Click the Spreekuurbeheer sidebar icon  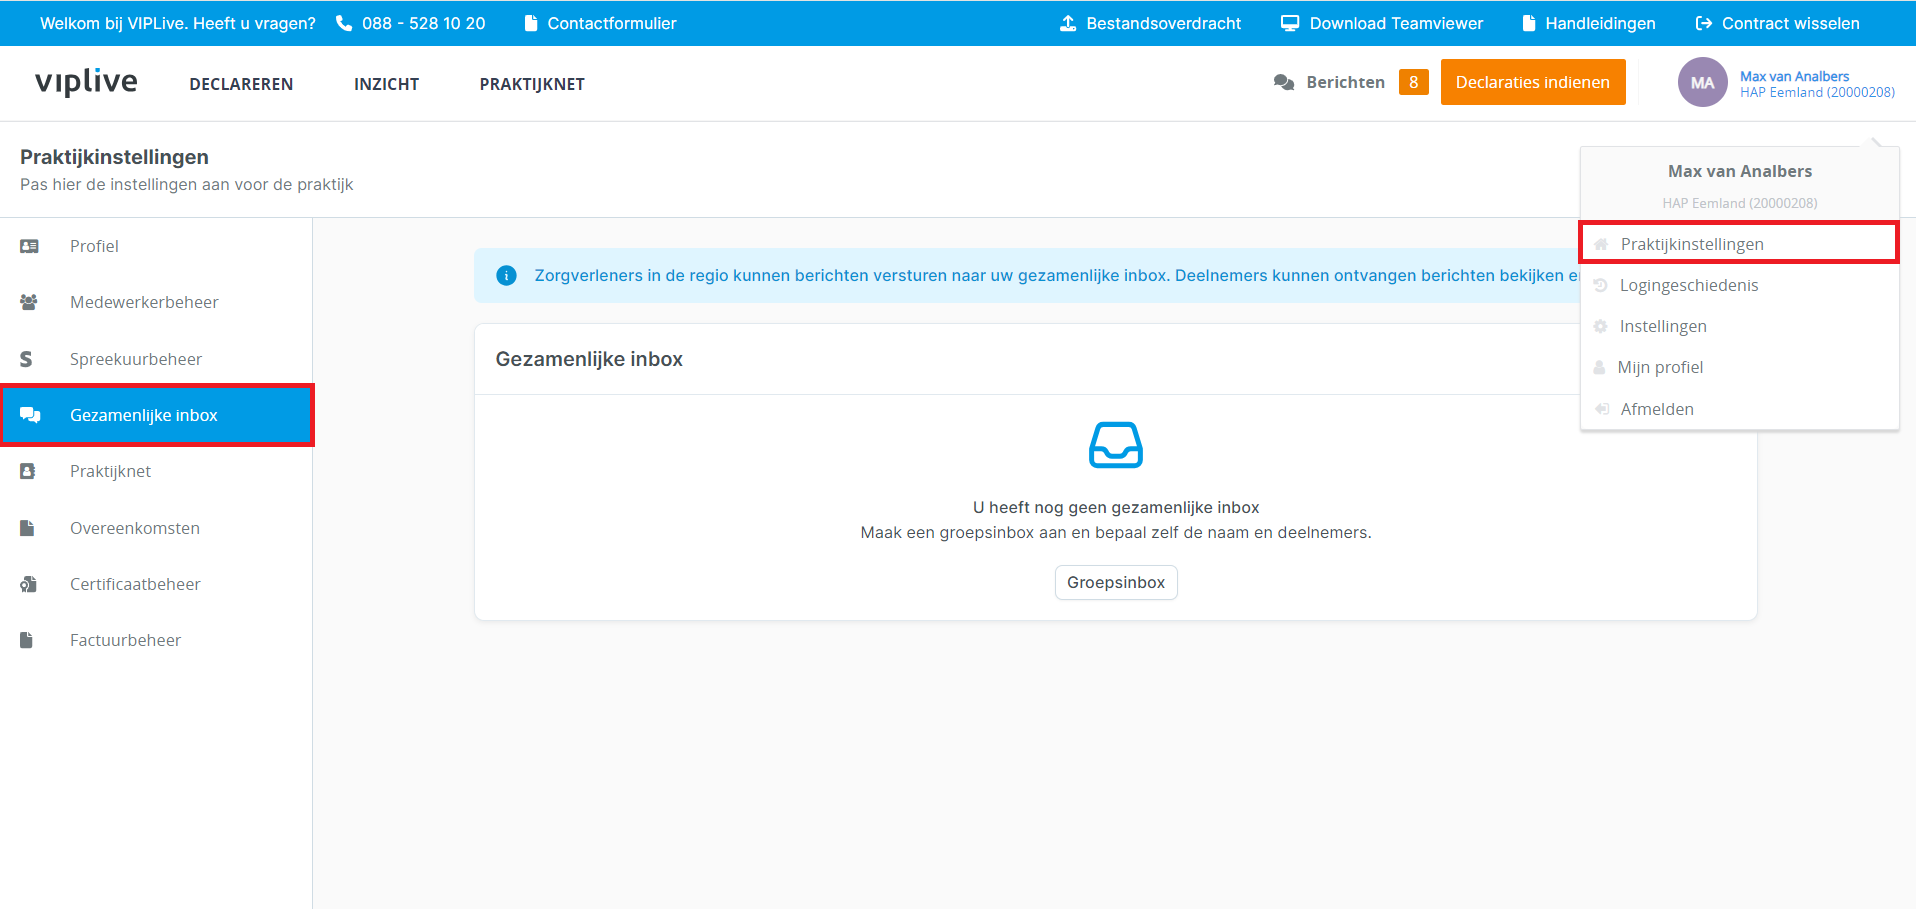click(27, 359)
